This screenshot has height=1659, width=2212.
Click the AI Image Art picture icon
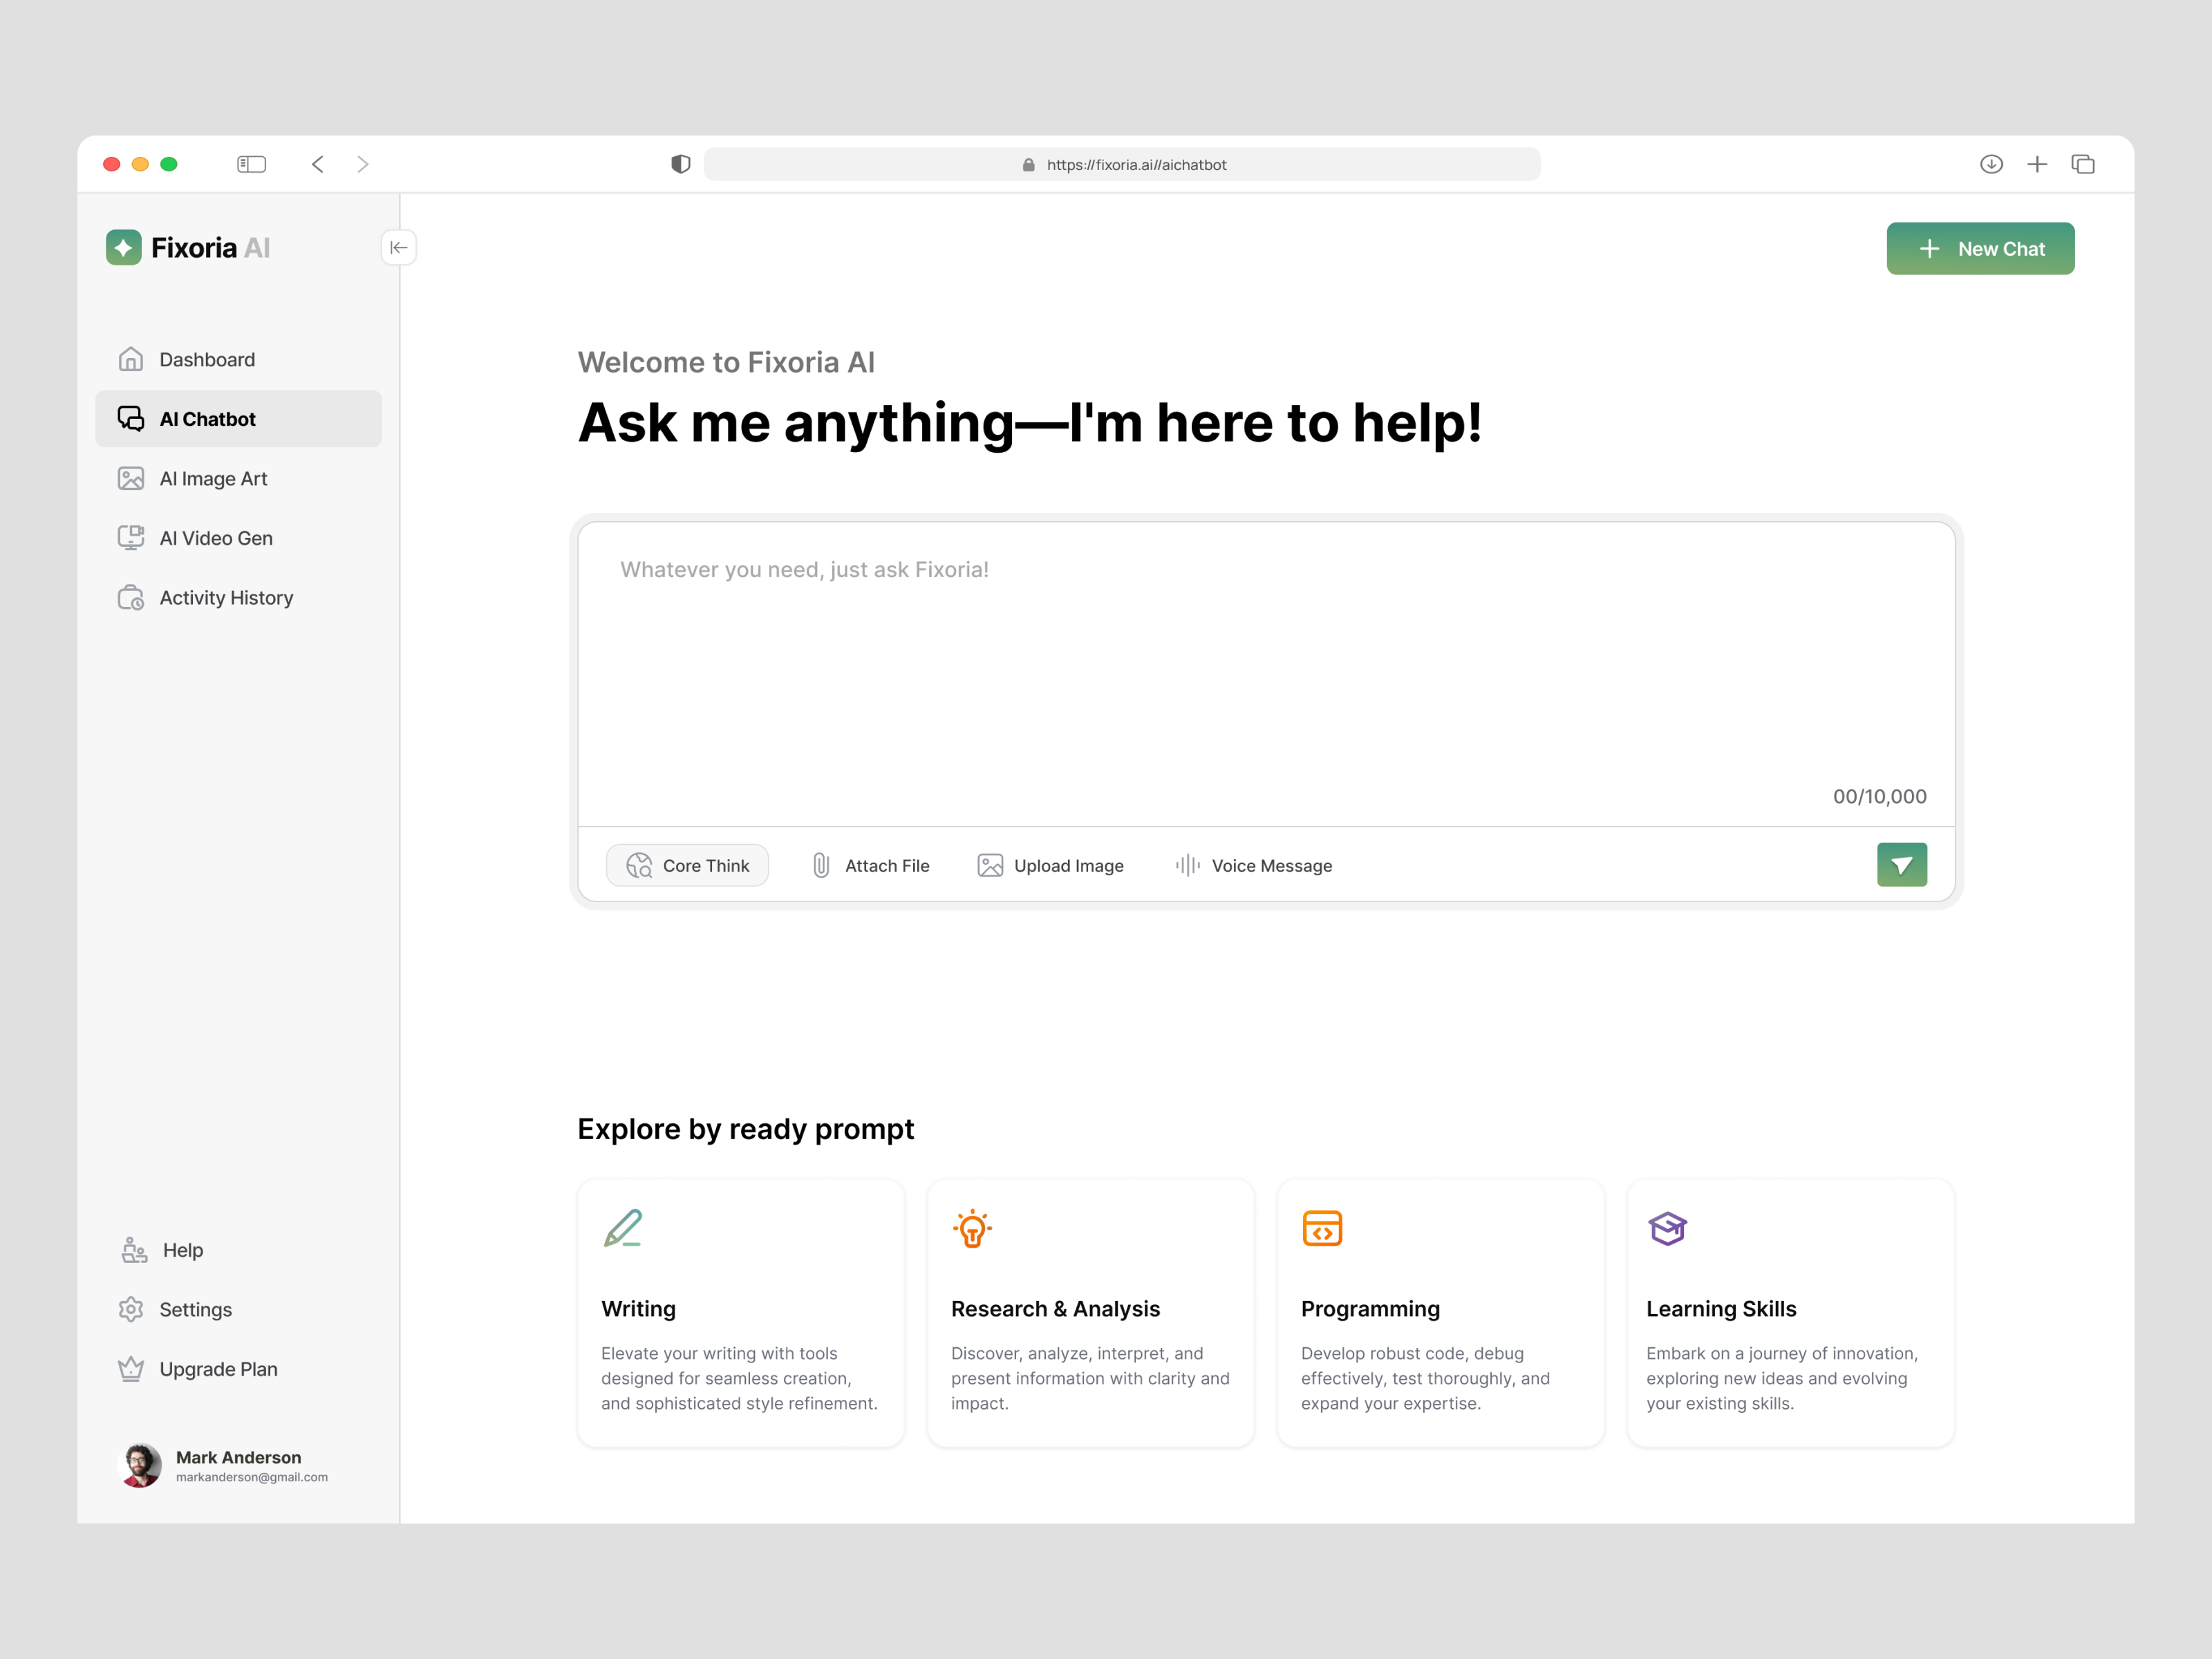(131, 478)
